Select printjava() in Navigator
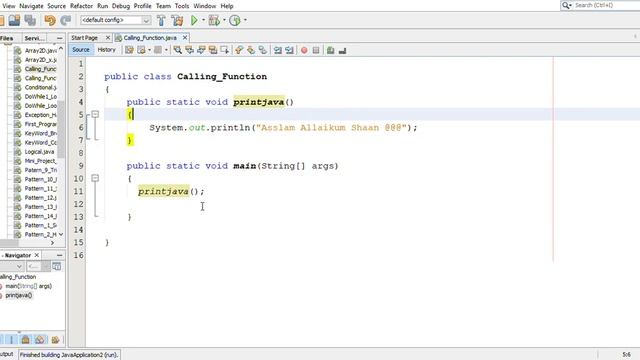 [x=19, y=295]
